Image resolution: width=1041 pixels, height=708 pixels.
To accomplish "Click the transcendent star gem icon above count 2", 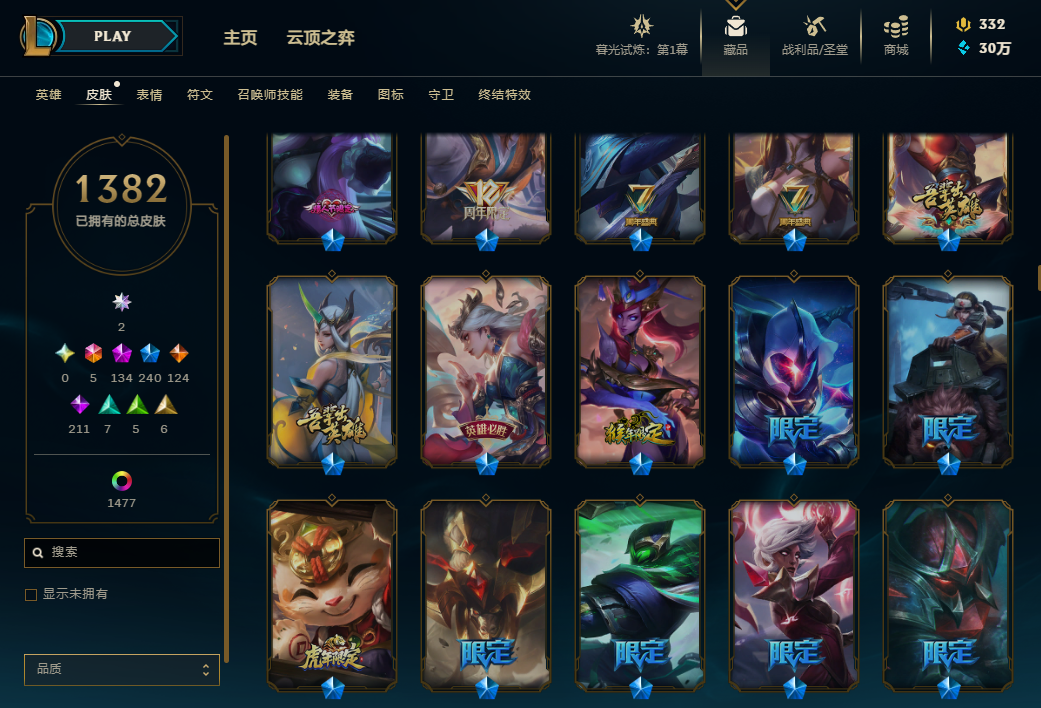I will pyautogui.click(x=121, y=302).
